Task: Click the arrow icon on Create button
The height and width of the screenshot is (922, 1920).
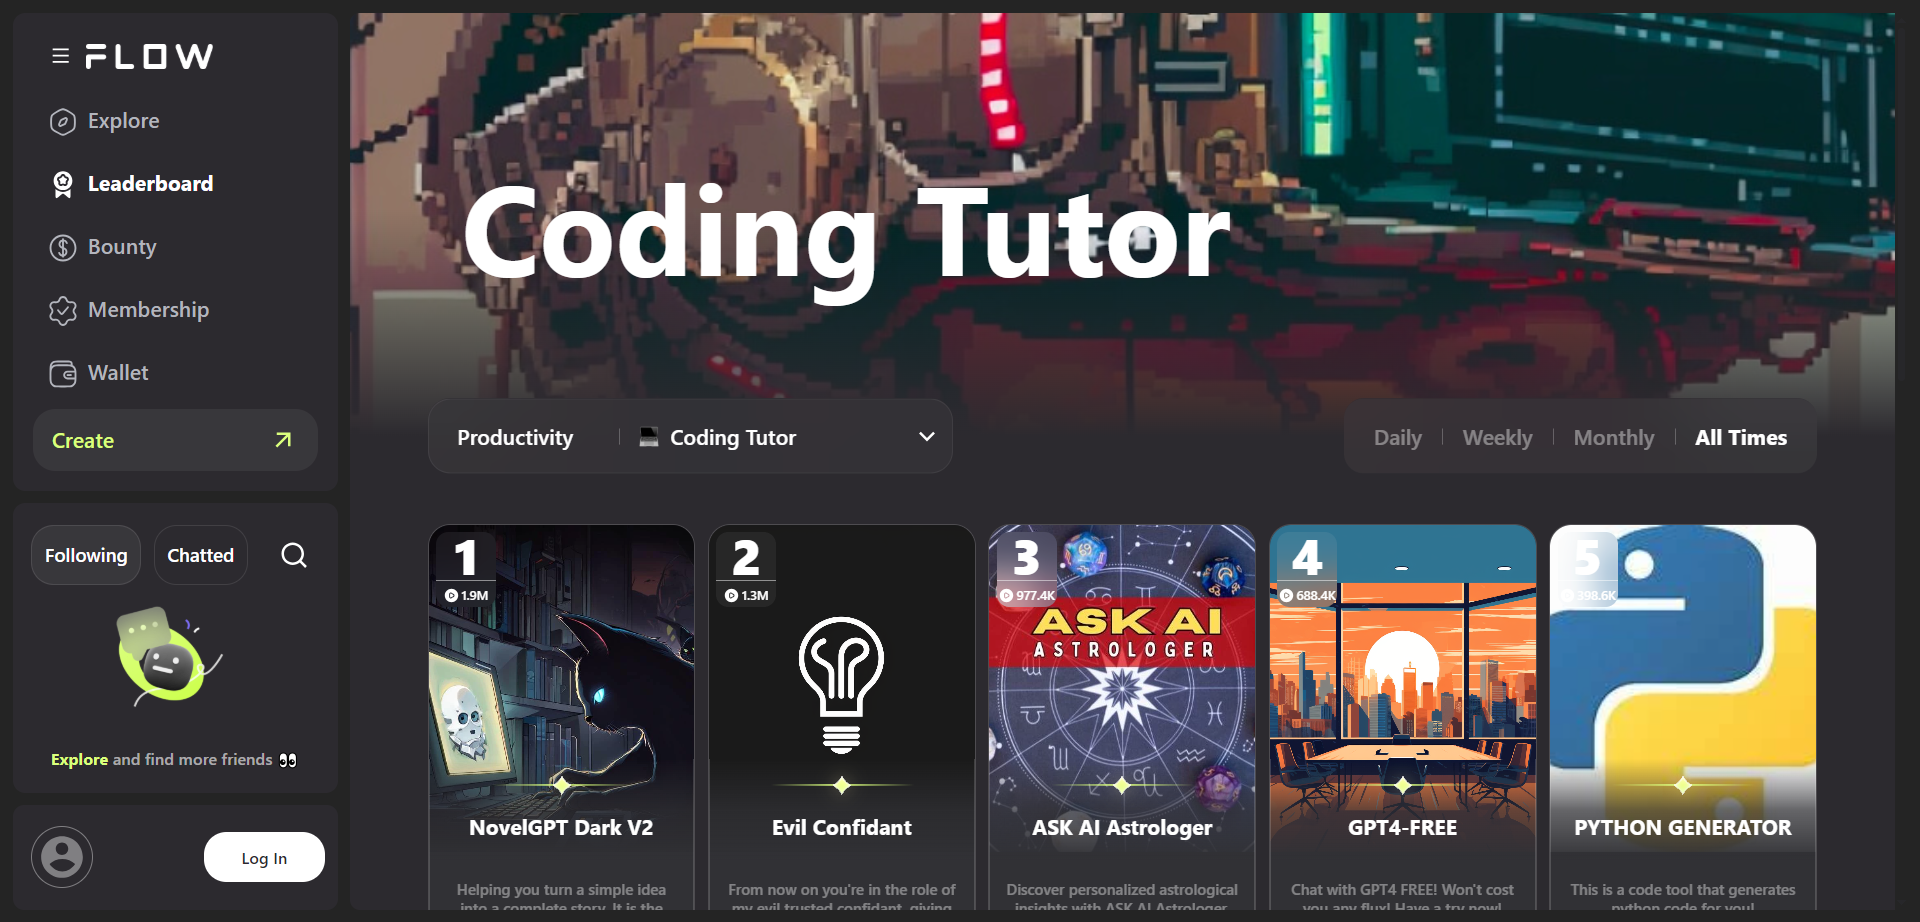Action: click(x=283, y=440)
